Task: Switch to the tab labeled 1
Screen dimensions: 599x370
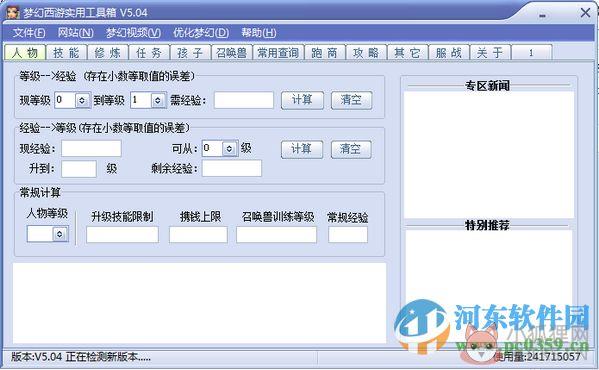Action: 531,53
